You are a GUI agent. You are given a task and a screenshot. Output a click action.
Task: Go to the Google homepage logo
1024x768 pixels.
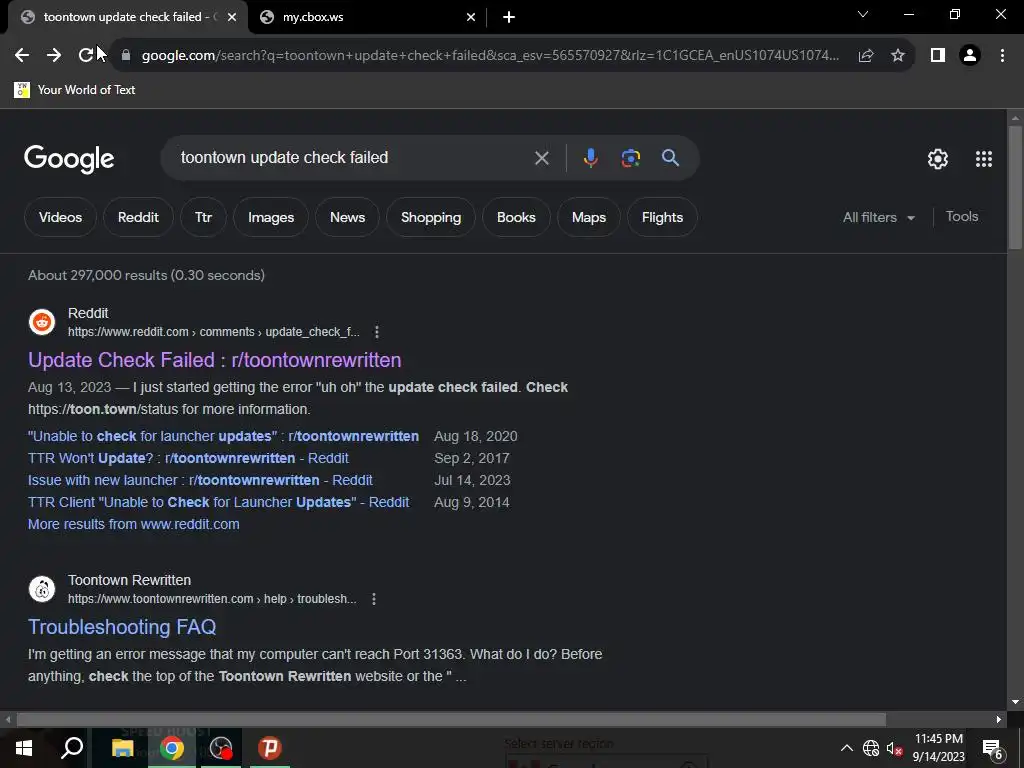coord(69,159)
